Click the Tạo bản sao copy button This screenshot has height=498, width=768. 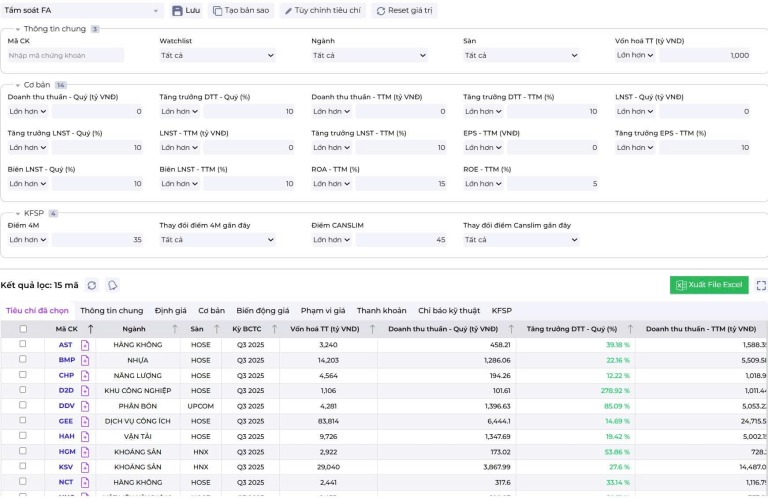point(241,10)
